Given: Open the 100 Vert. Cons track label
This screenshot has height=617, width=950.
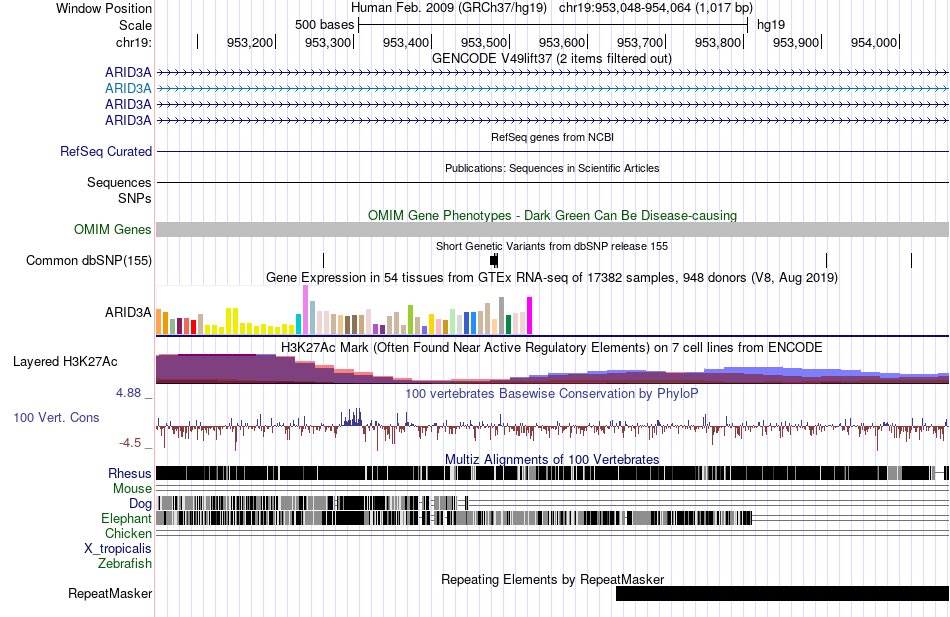Looking at the screenshot, I should click(56, 418).
